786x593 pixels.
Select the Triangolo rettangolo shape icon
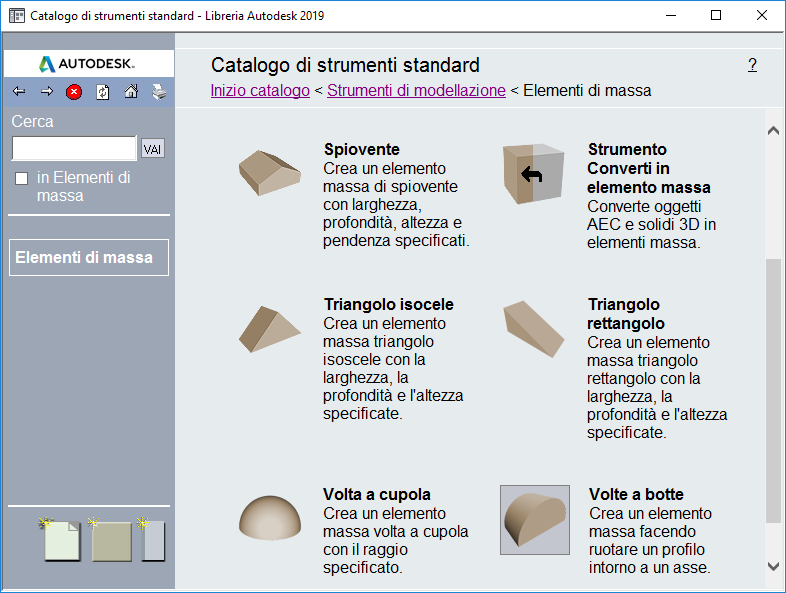tap(534, 329)
